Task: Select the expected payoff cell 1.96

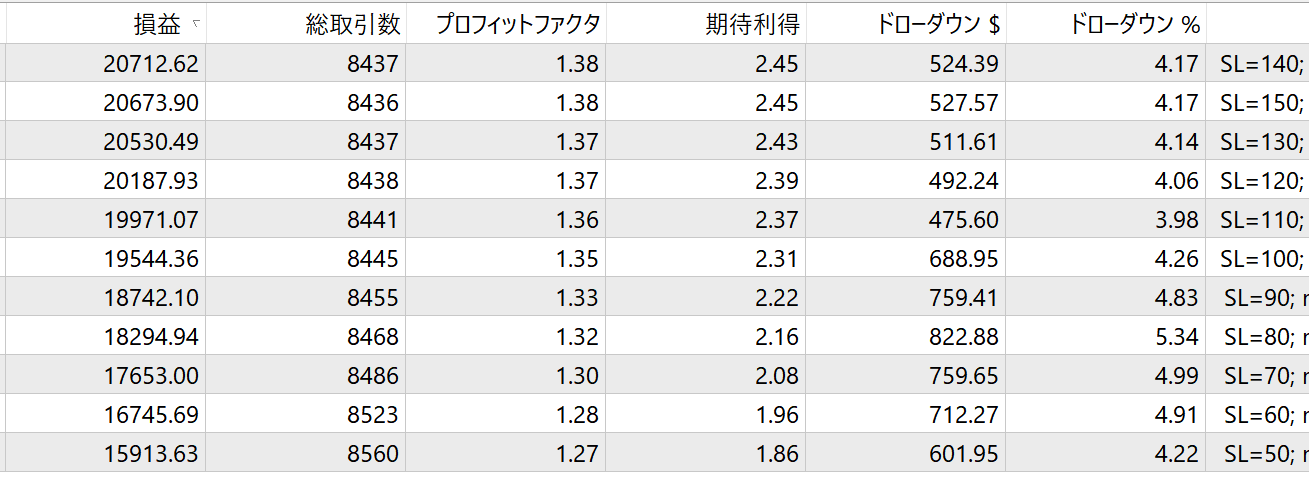Action: click(x=776, y=415)
